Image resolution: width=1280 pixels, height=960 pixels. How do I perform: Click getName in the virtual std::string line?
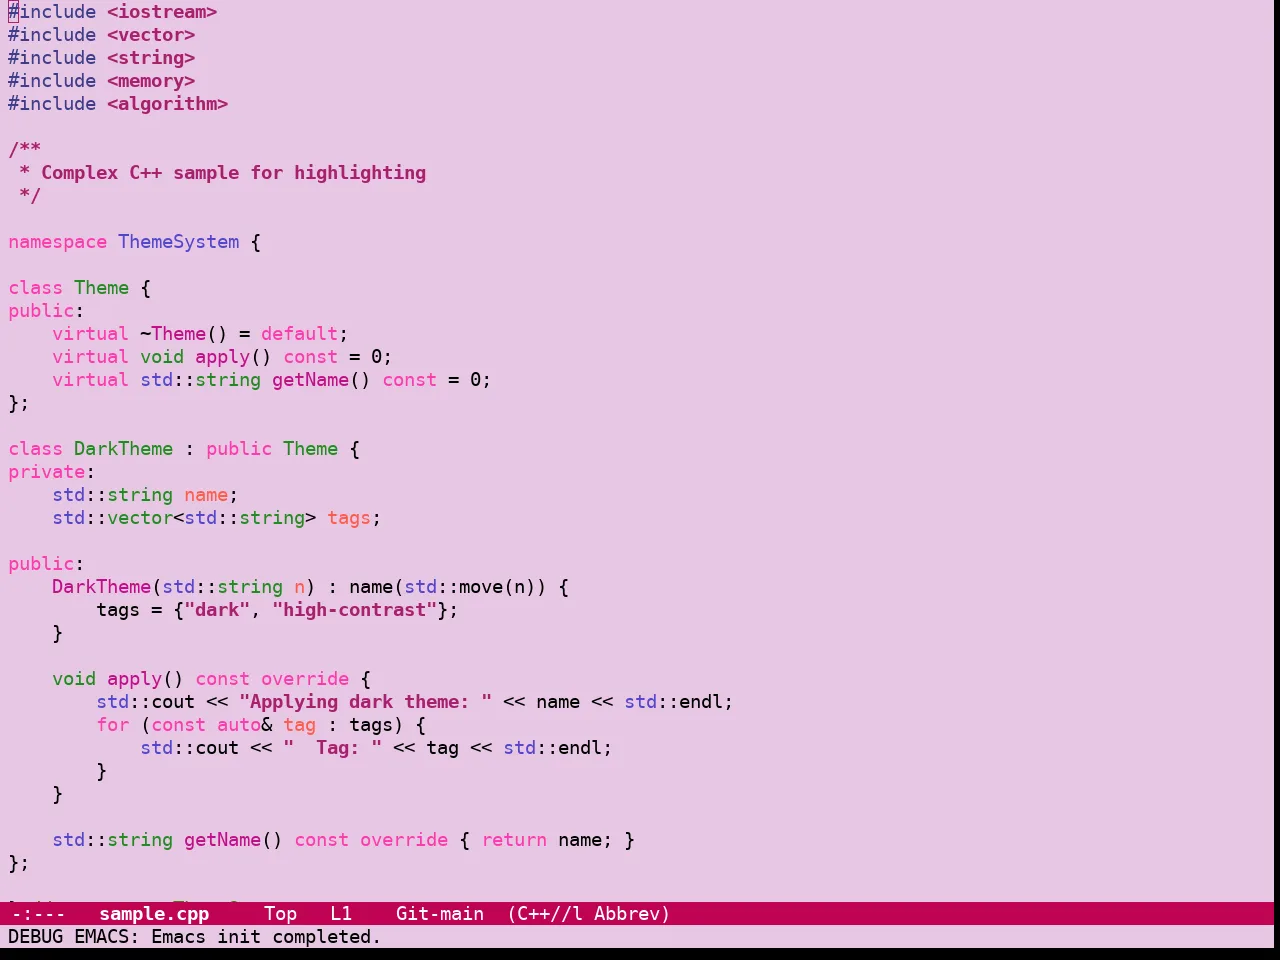[311, 380]
